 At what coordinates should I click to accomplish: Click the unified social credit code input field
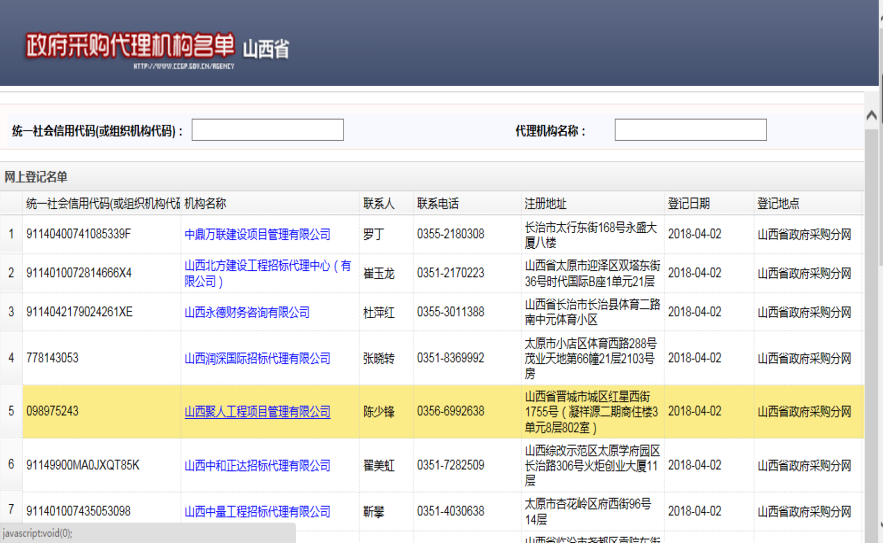click(267, 130)
